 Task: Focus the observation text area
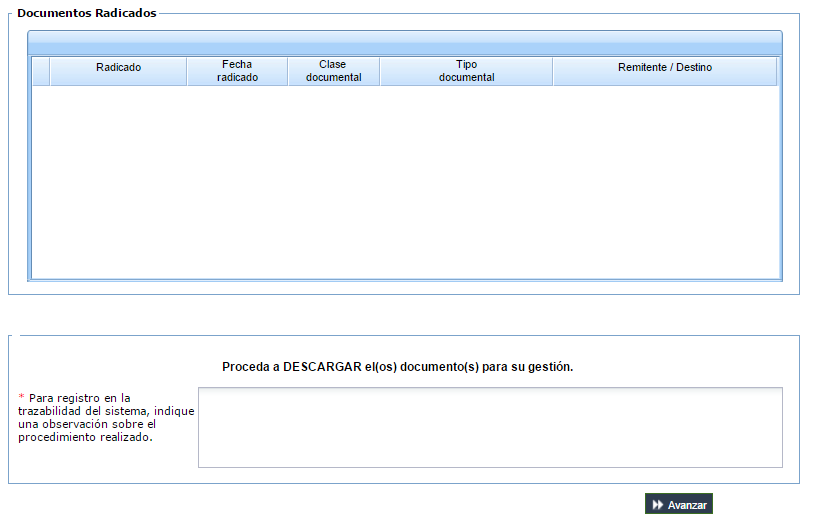pos(490,427)
